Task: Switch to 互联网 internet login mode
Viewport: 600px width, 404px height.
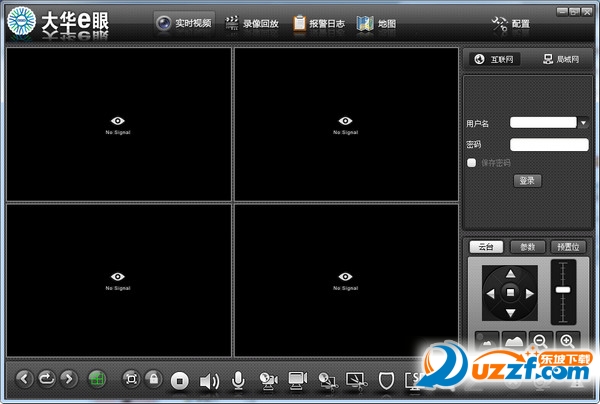Action: pos(494,59)
